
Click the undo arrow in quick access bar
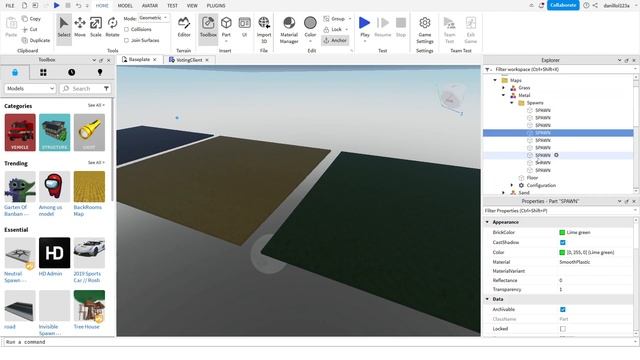coord(78,5)
